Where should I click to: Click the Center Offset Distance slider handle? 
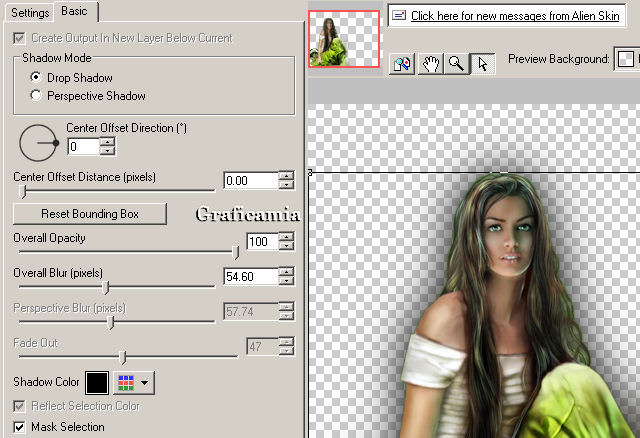click(23, 191)
